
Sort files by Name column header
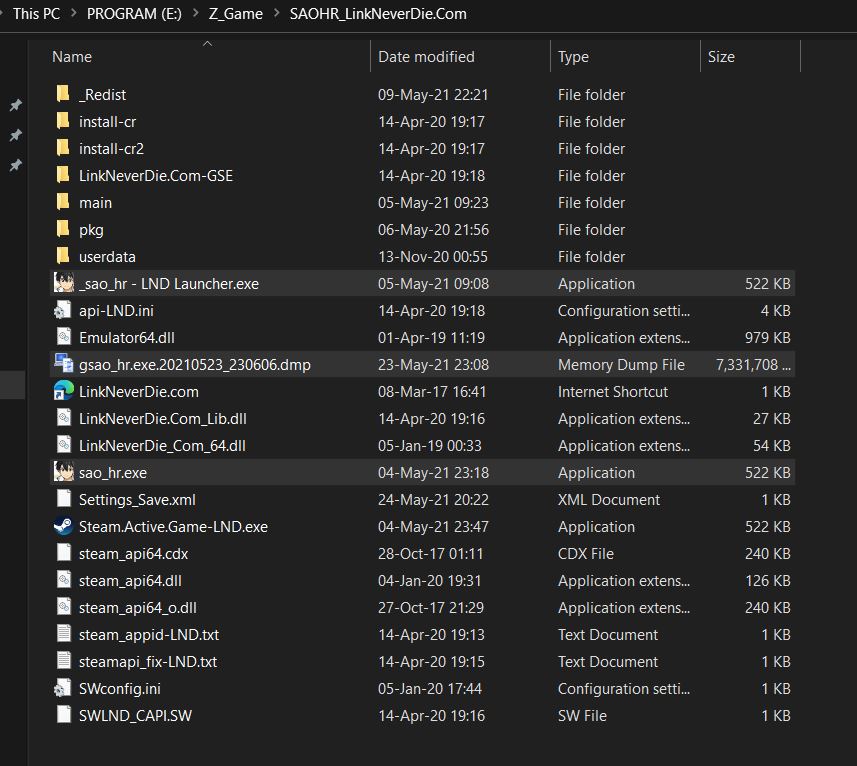(72, 57)
